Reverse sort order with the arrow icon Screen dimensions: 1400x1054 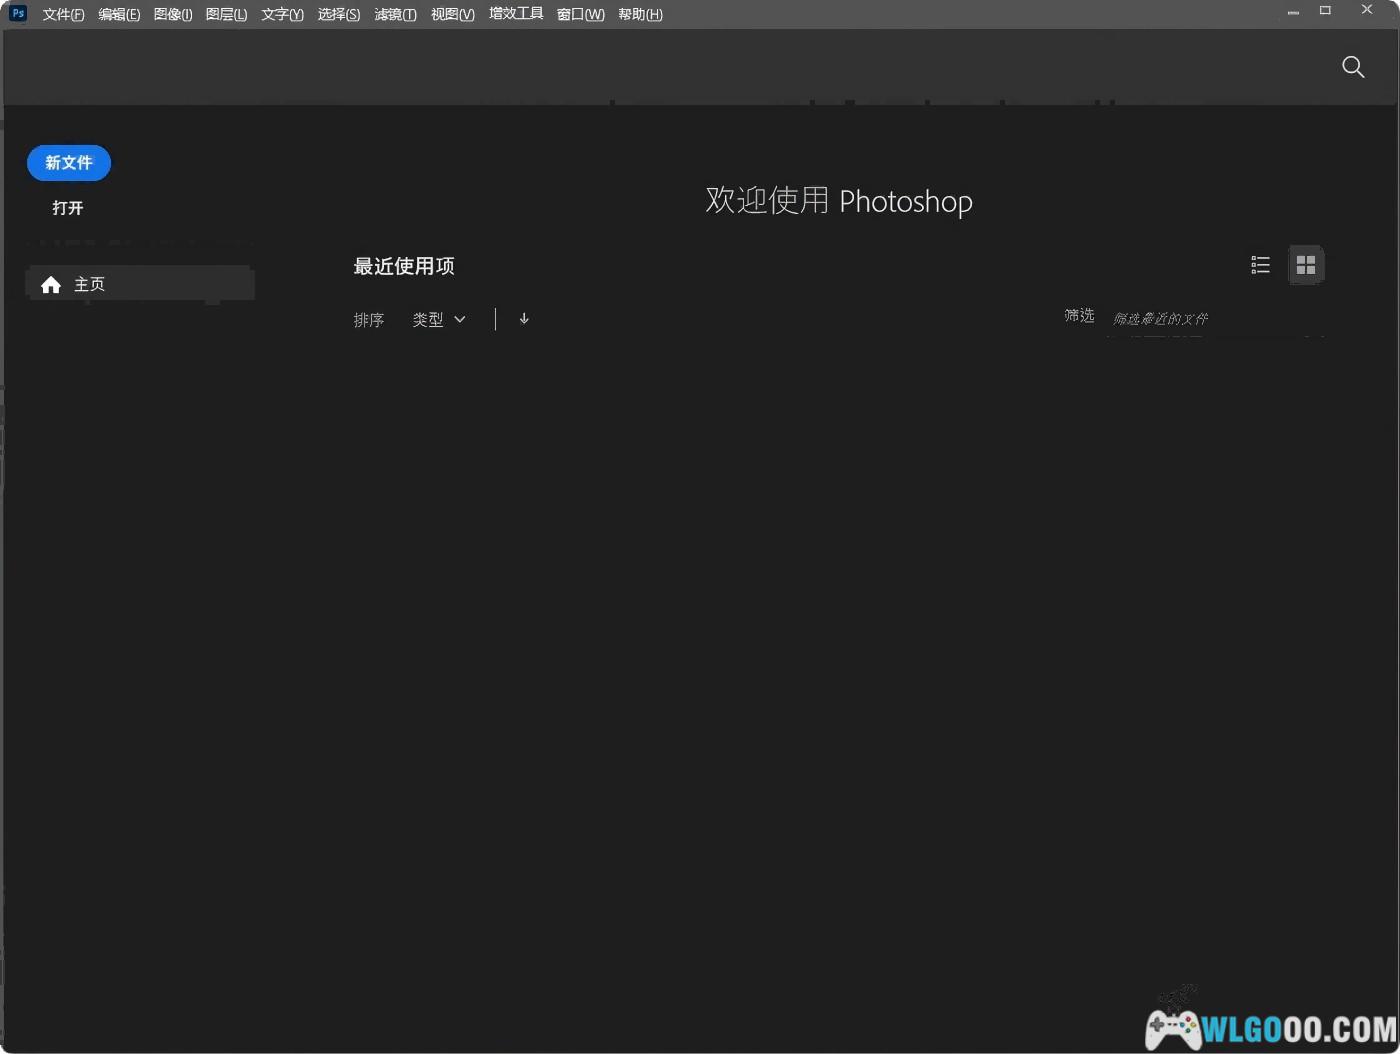(524, 319)
